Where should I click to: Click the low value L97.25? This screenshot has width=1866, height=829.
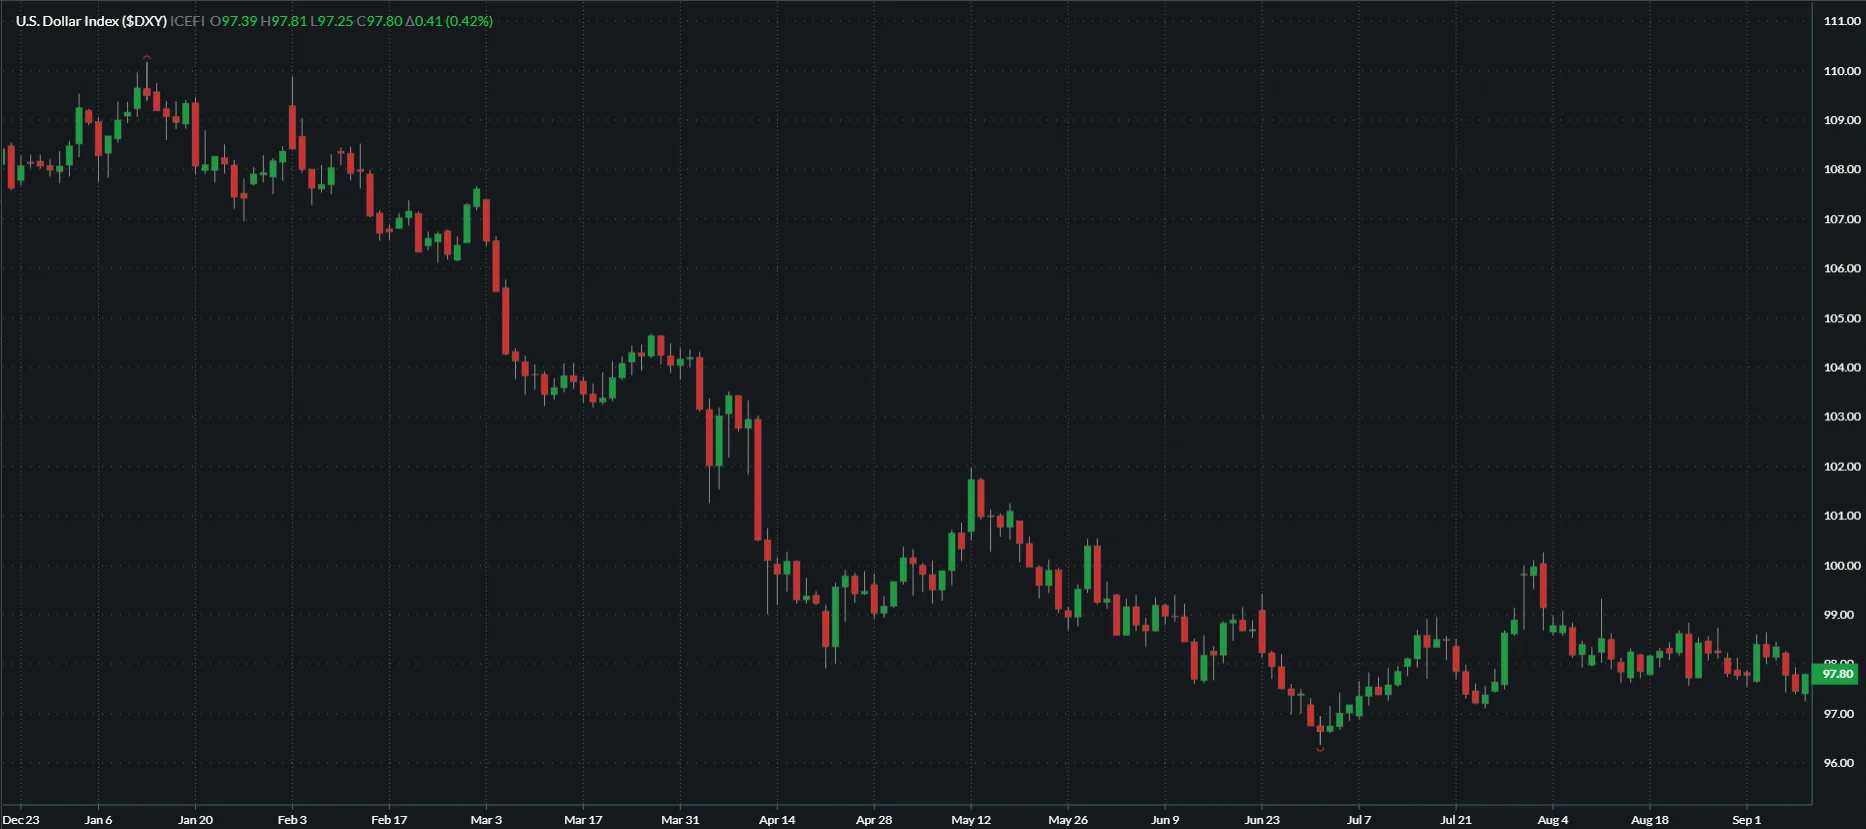coord(331,21)
